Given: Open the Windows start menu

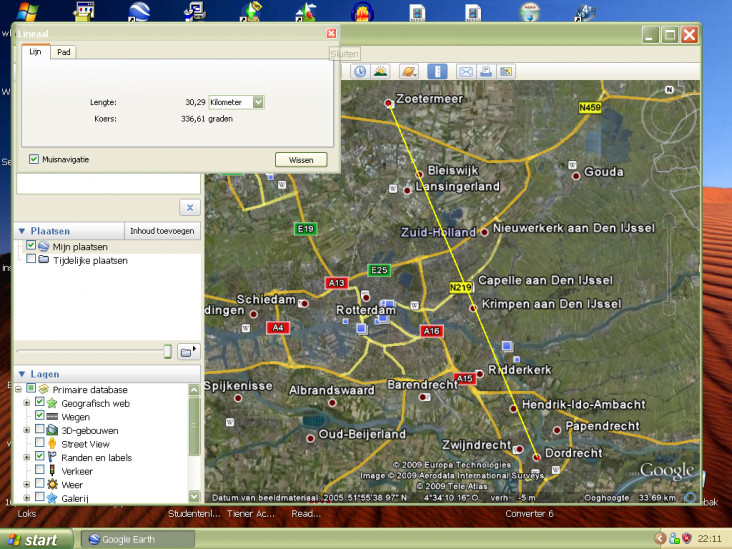Looking at the screenshot, I should (x=36, y=540).
